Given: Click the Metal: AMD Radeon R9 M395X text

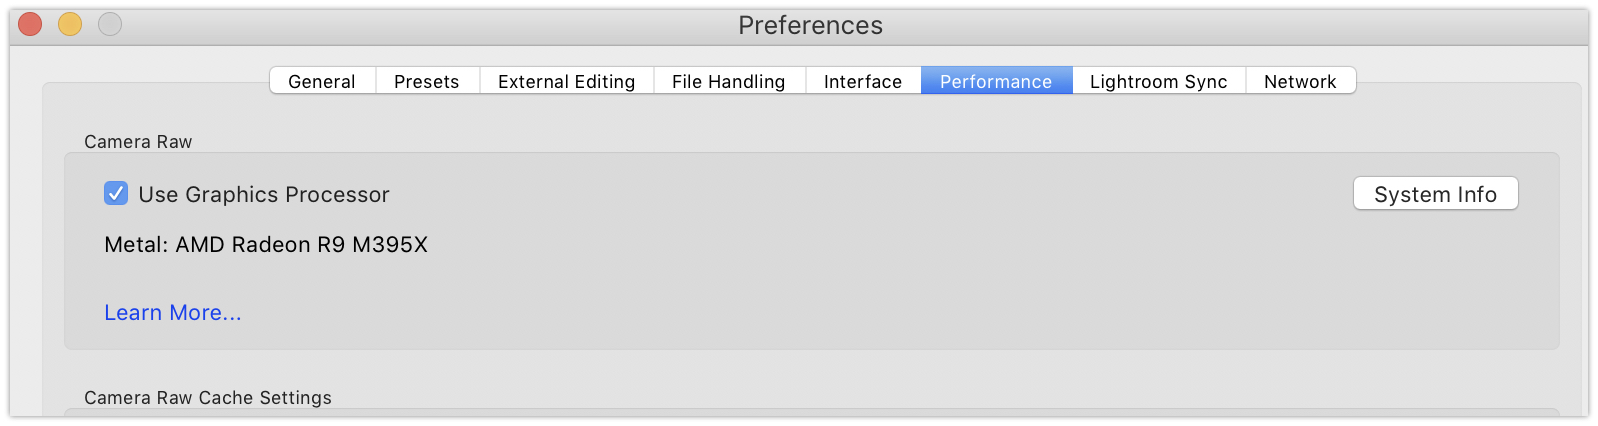Looking at the screenshot, I should [x=266, y=245].
